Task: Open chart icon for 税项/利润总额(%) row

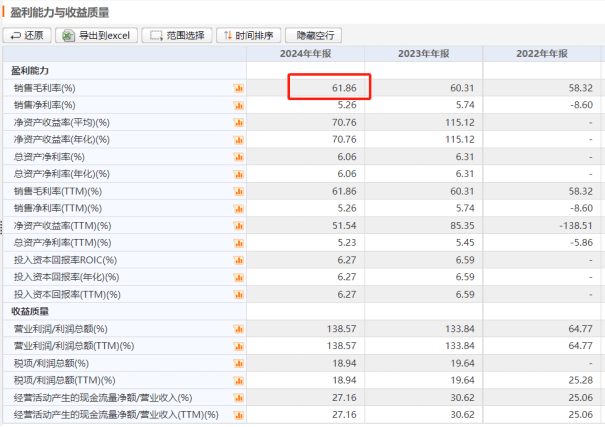Action: coord(238,363)
